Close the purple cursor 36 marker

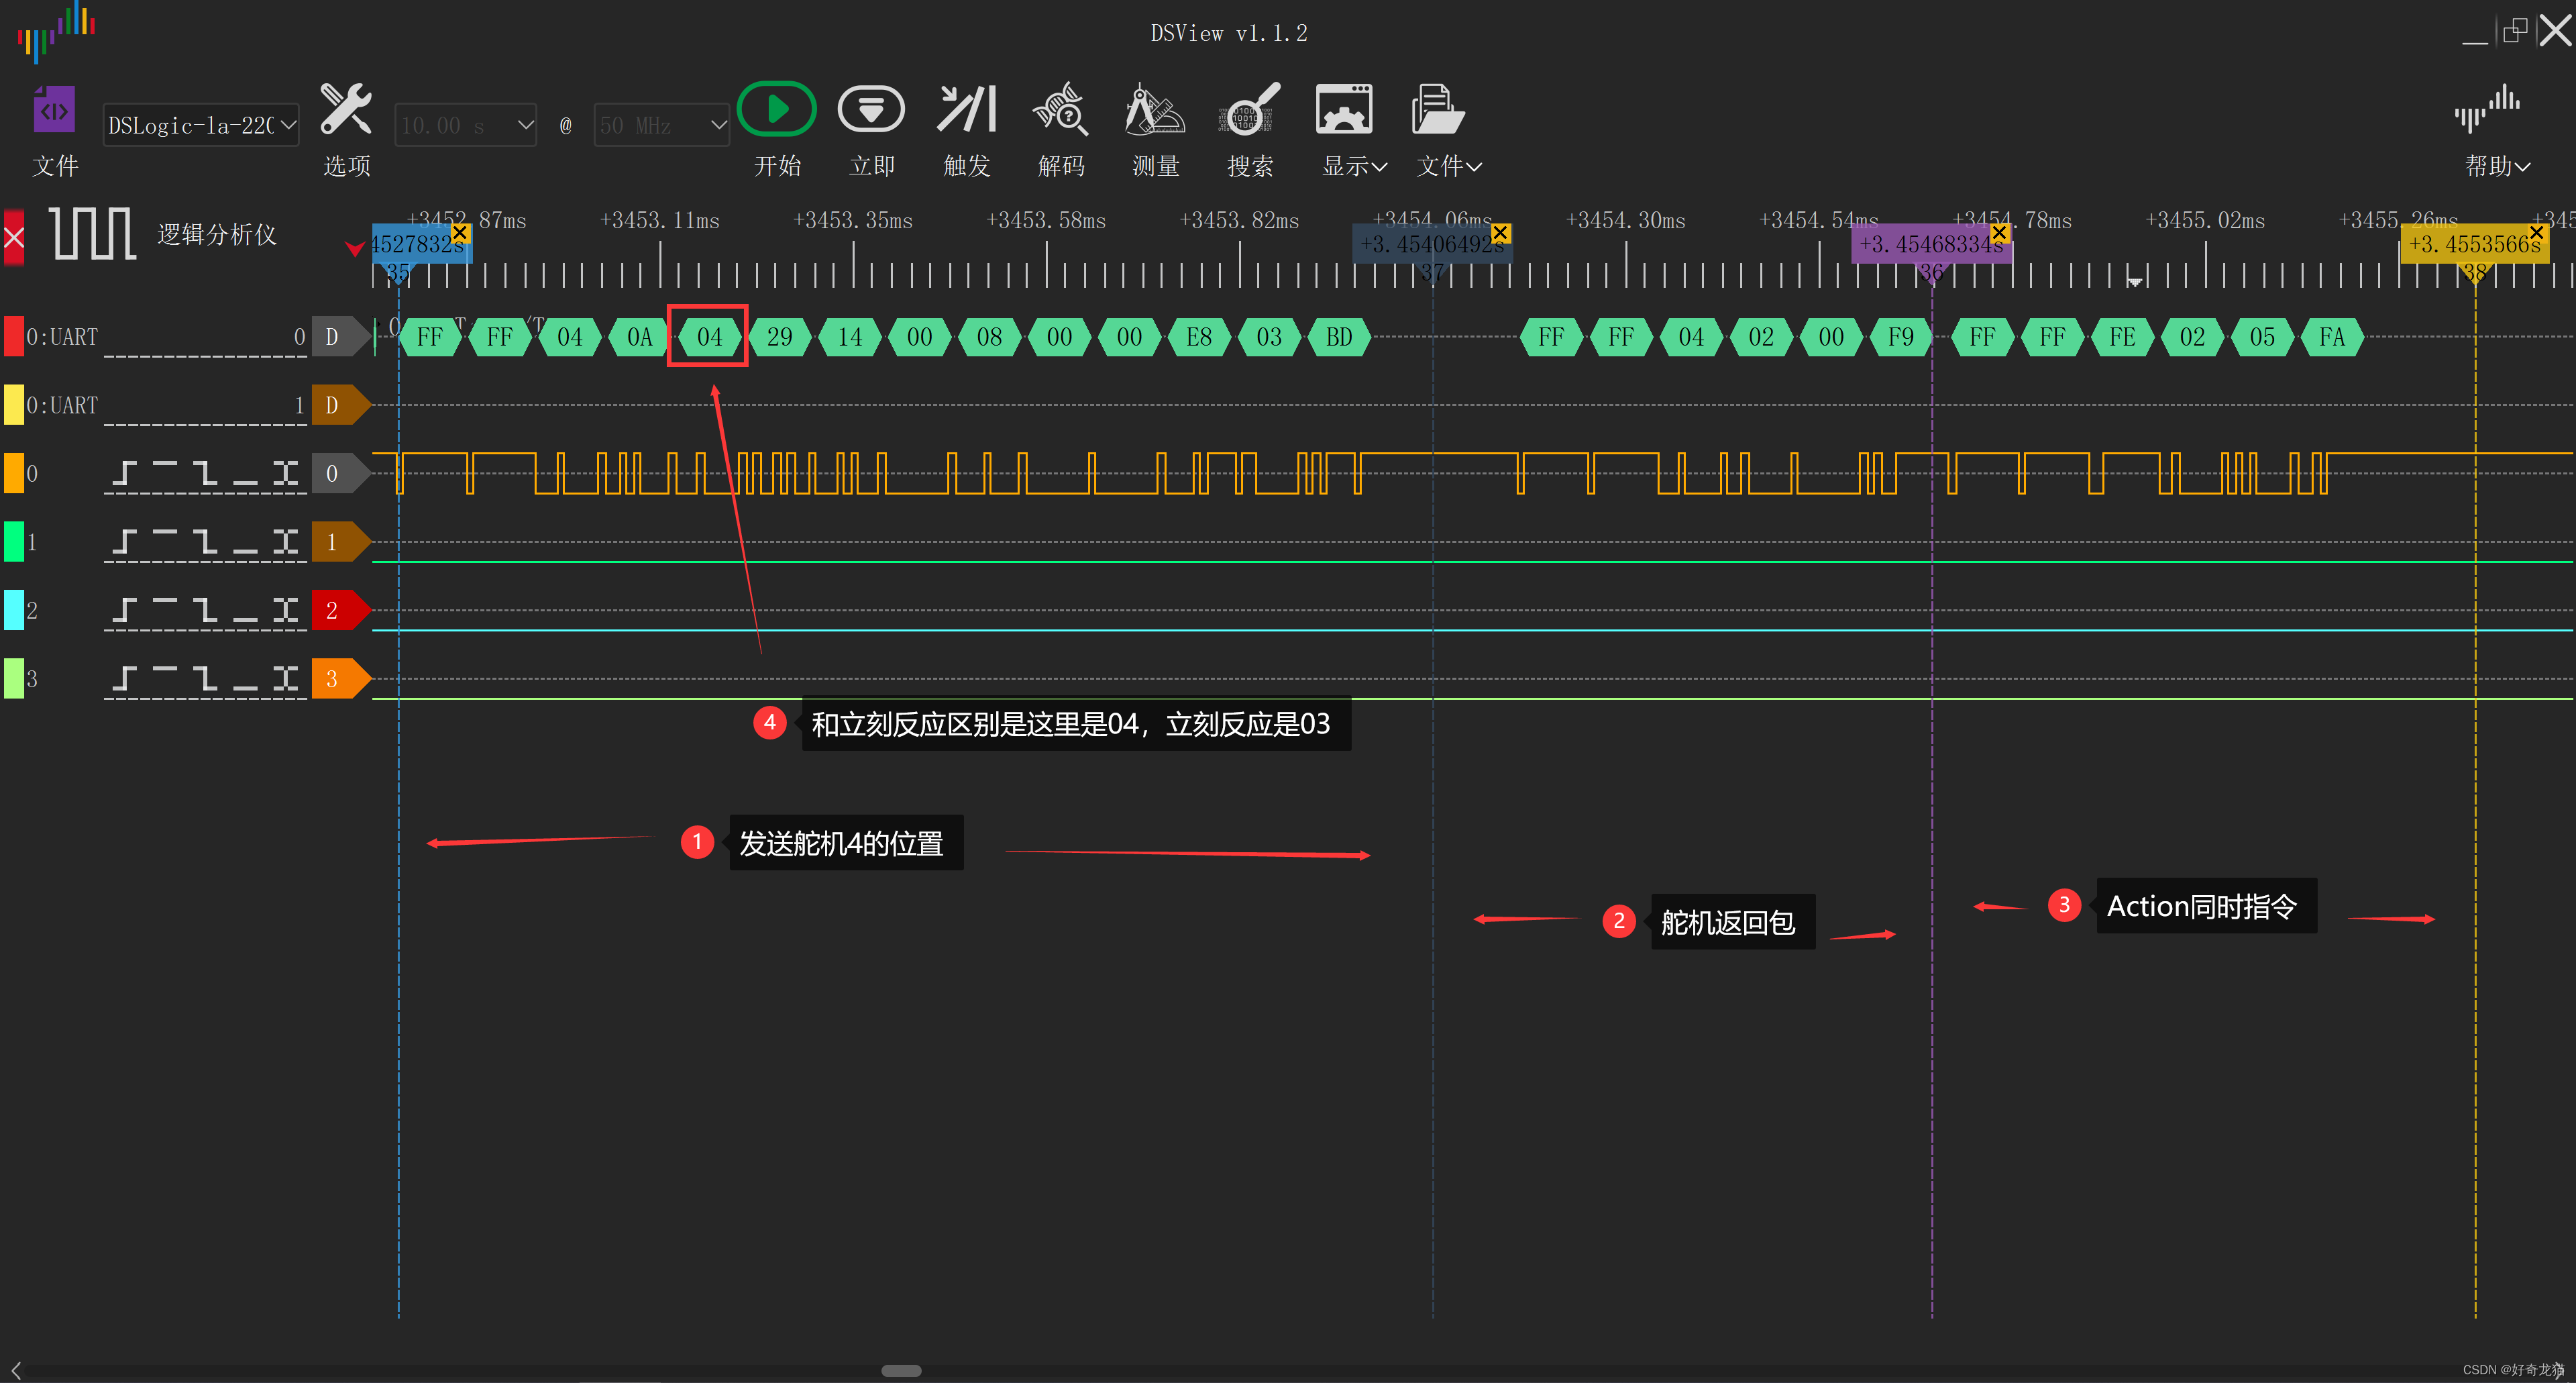1999,233
